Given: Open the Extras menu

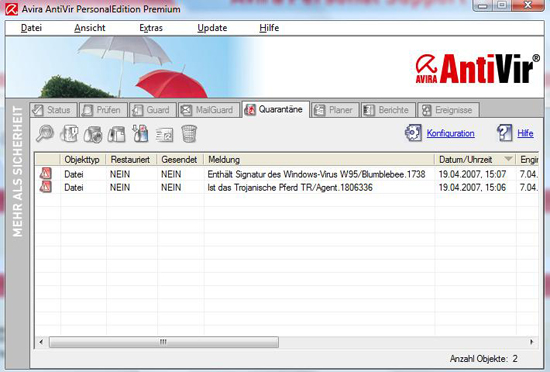Looking at the screenshot, I should point(151,28).
